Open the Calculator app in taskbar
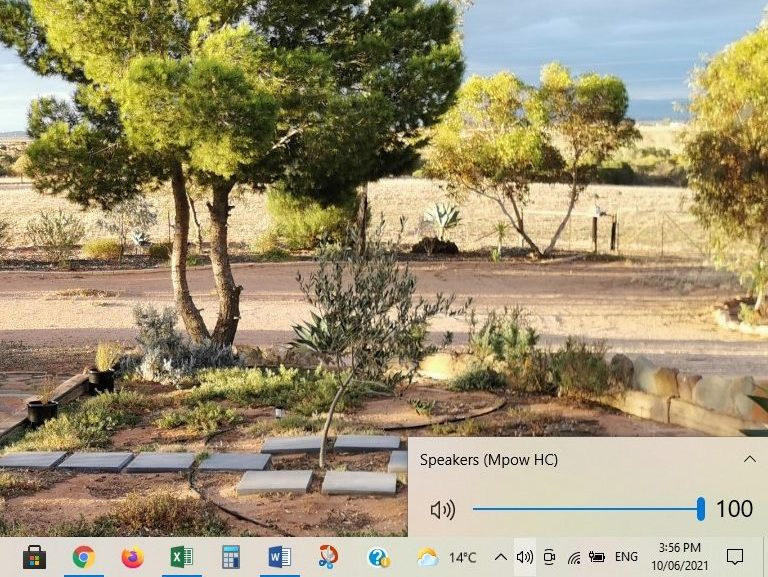 (231, 557)
